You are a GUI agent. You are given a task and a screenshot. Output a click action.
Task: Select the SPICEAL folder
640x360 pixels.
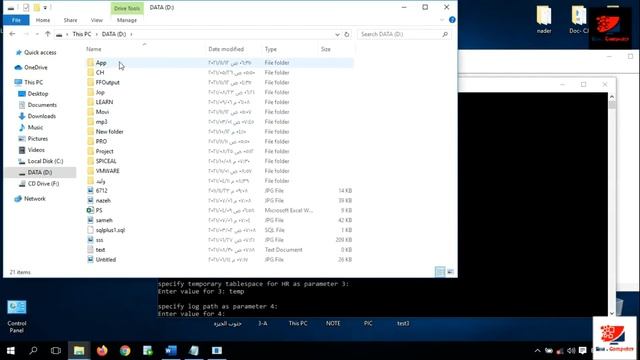pos(106,161)
